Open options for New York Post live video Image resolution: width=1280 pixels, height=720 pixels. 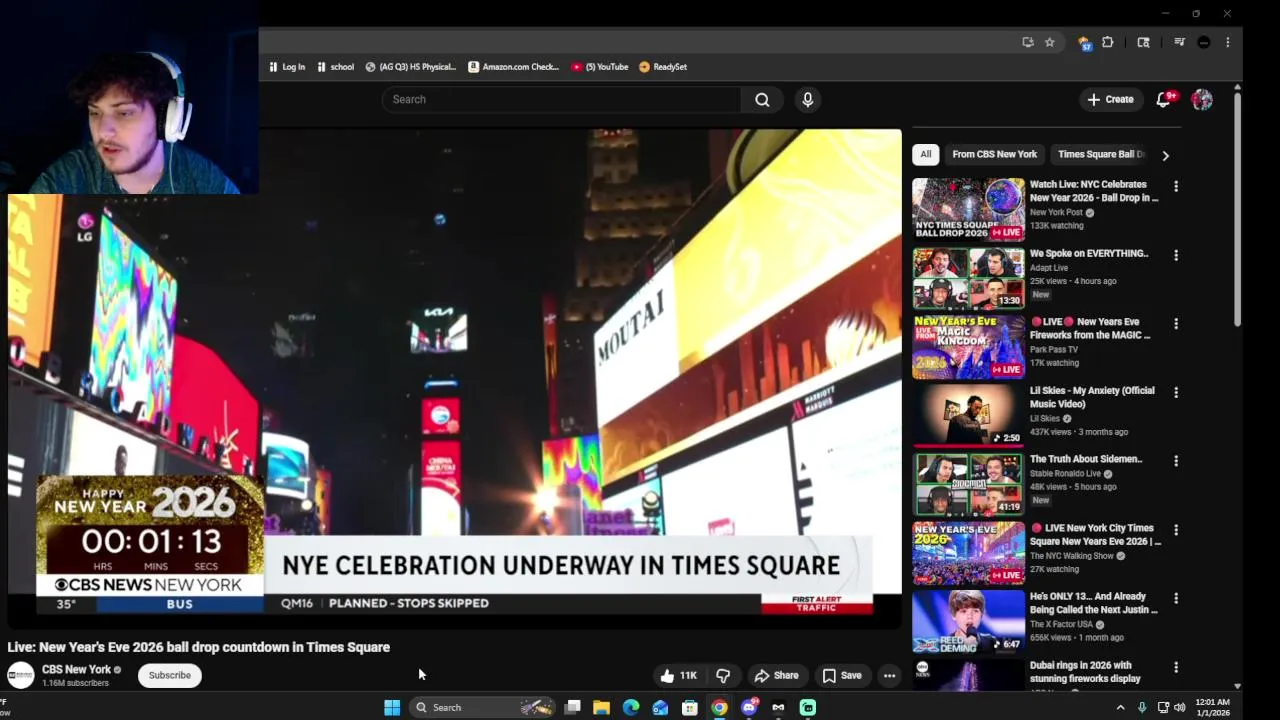click(1176, 186)
